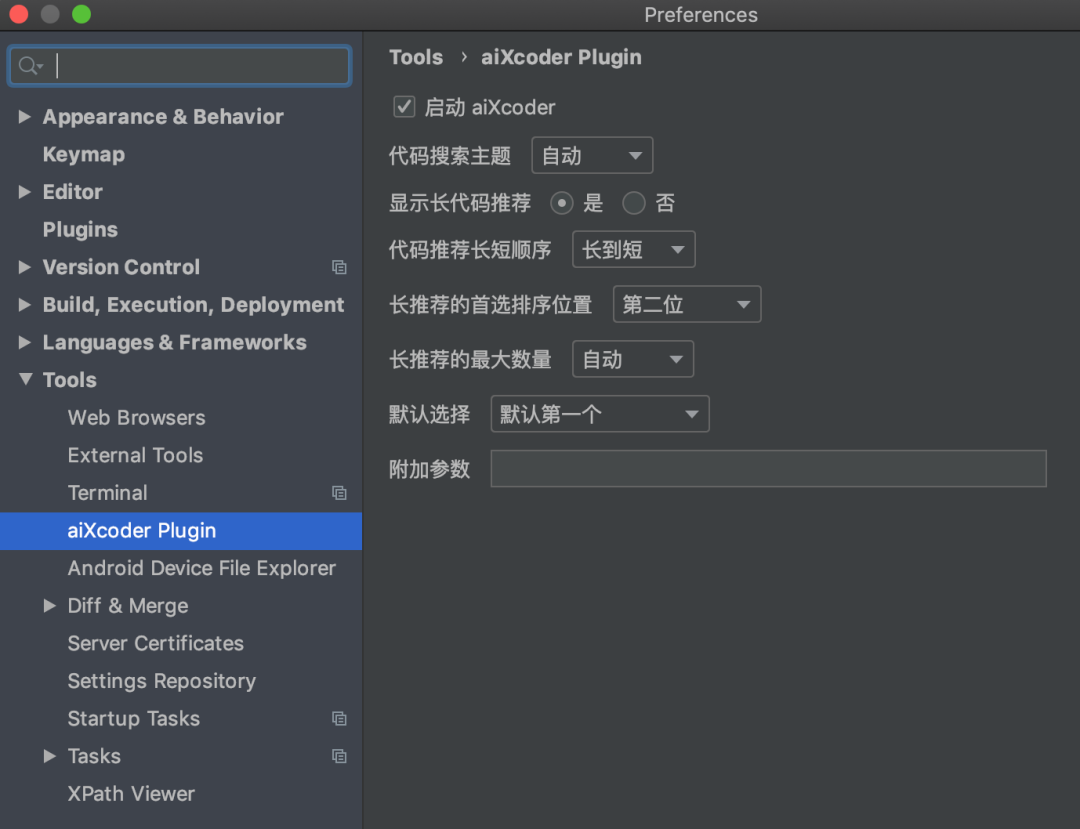The height and width of the screenshot is (829, 1080).
Task: Open the 长推荐的首选排序位置 dropdown showing 第二位
Action: [x=686, y=304]
